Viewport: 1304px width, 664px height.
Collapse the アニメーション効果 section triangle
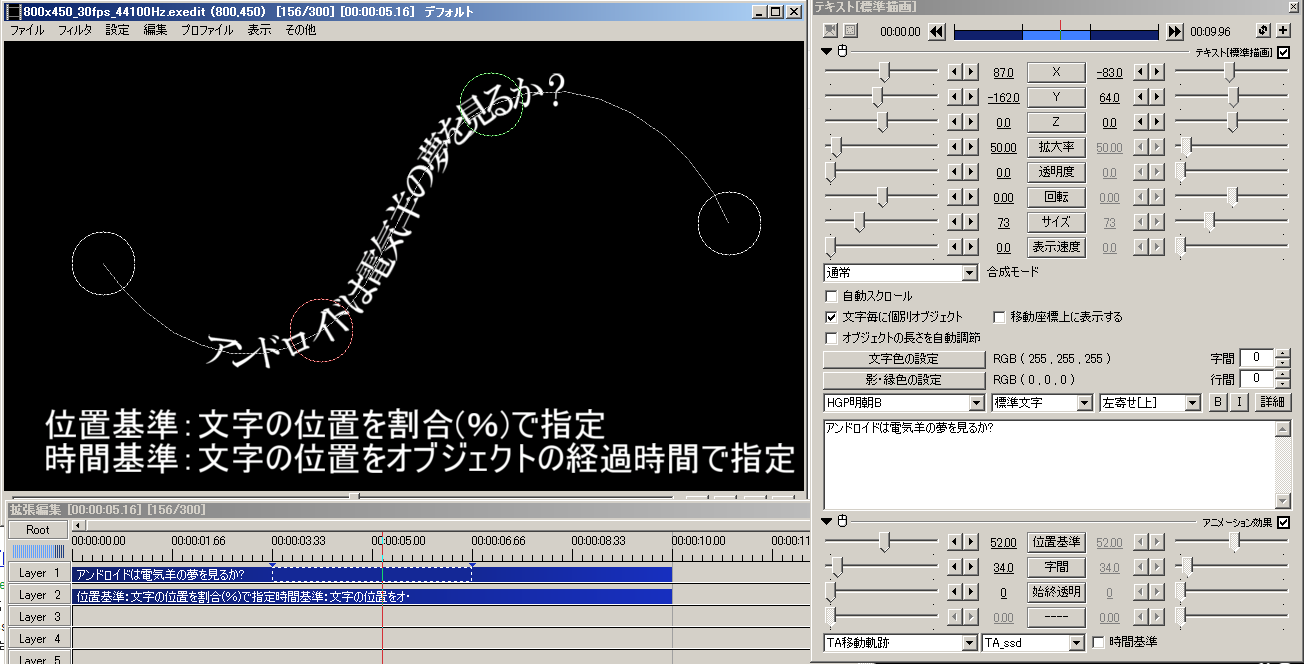827,521
